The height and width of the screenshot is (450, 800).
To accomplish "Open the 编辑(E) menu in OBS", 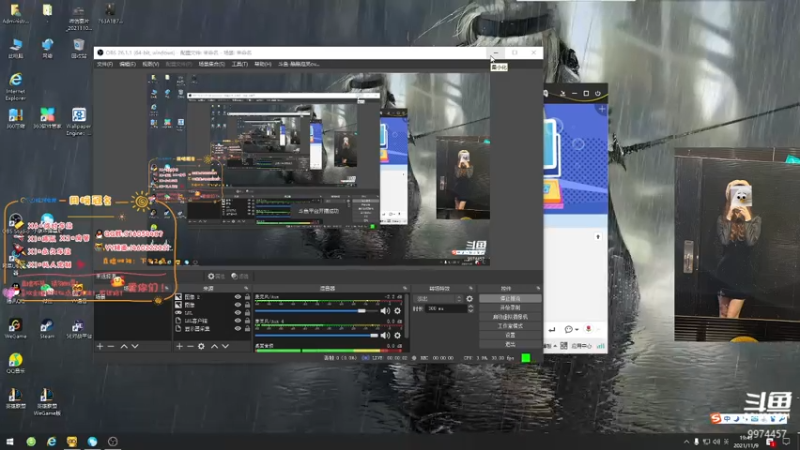I will (x=128, y=64).
